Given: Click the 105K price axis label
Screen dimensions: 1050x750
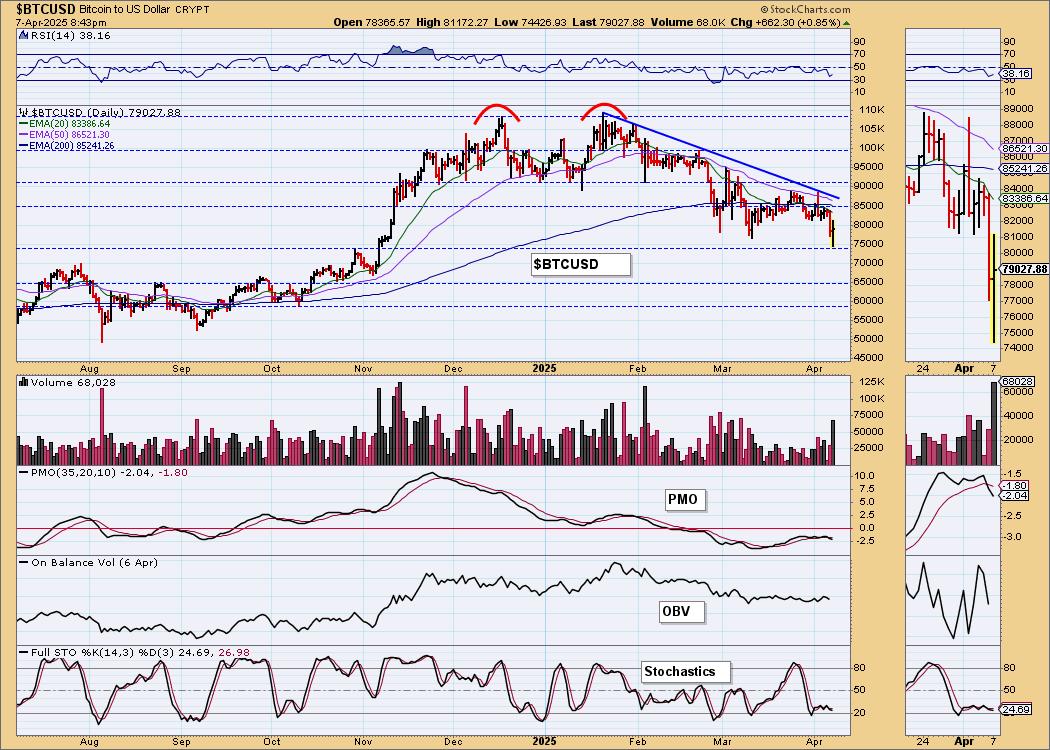Looking at the screenshot, I should (x=870, y=129).
